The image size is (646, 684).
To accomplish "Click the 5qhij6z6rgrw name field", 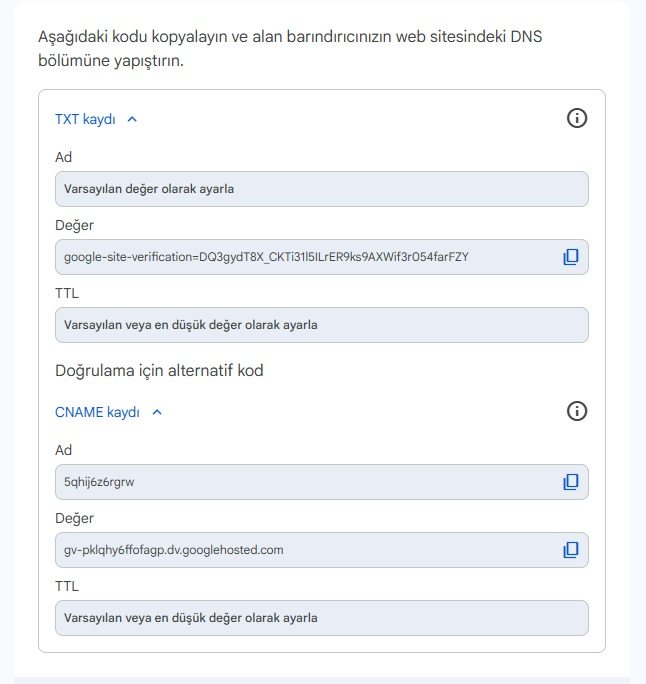I will 321,482.
